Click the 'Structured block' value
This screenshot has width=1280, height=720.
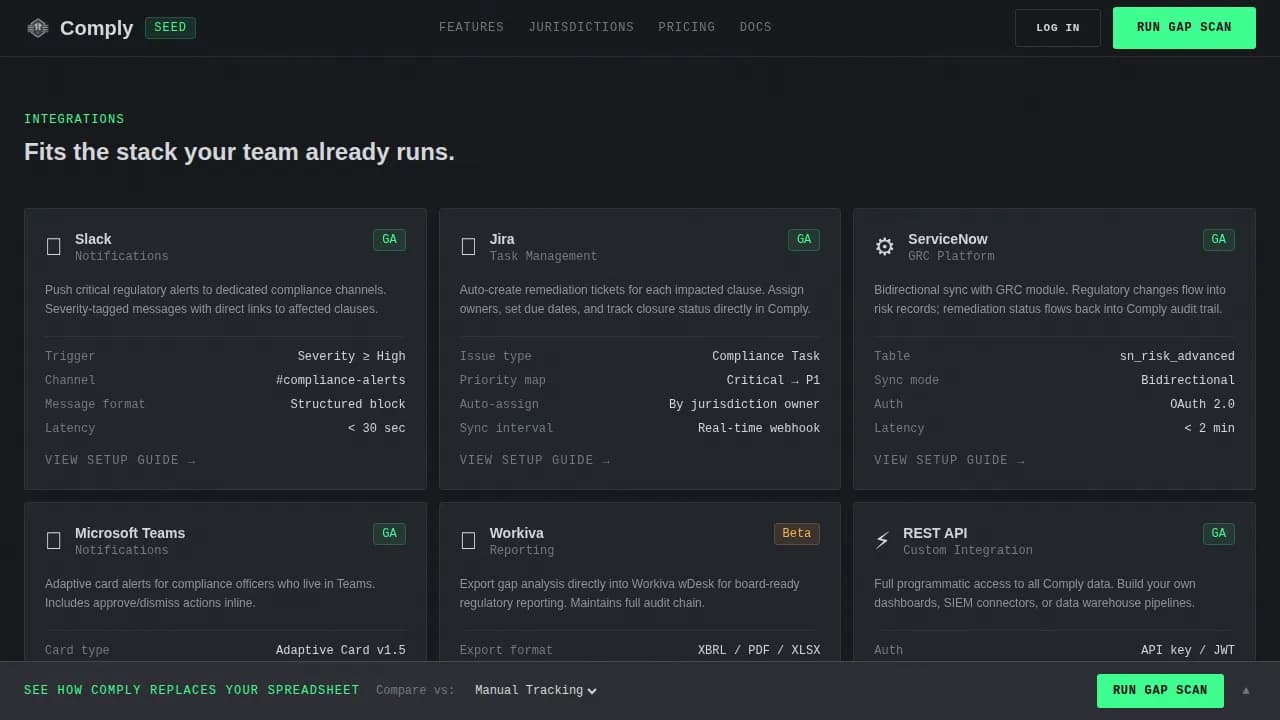348,404
